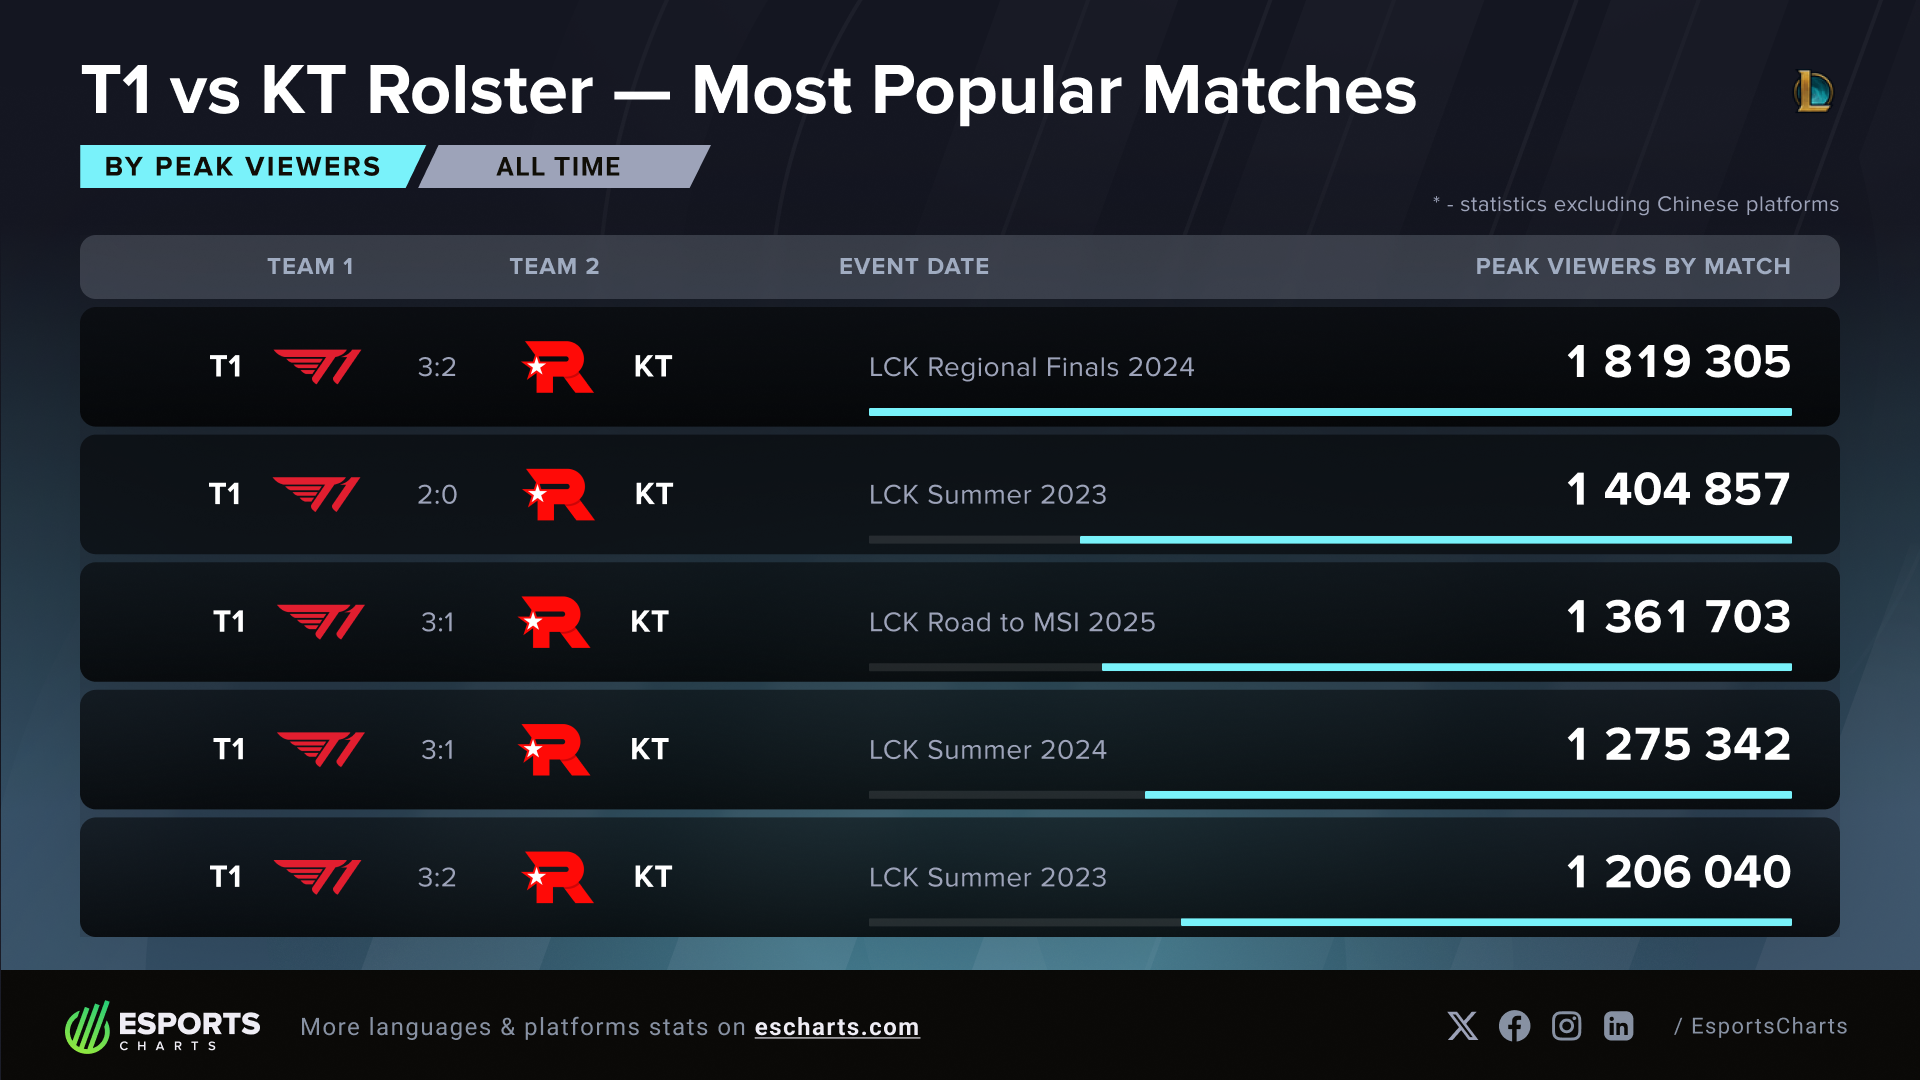This screenshot has height=1080, width=1920.
Task: Click the Instagram icon in footer
Action: pos(1566,1026)
